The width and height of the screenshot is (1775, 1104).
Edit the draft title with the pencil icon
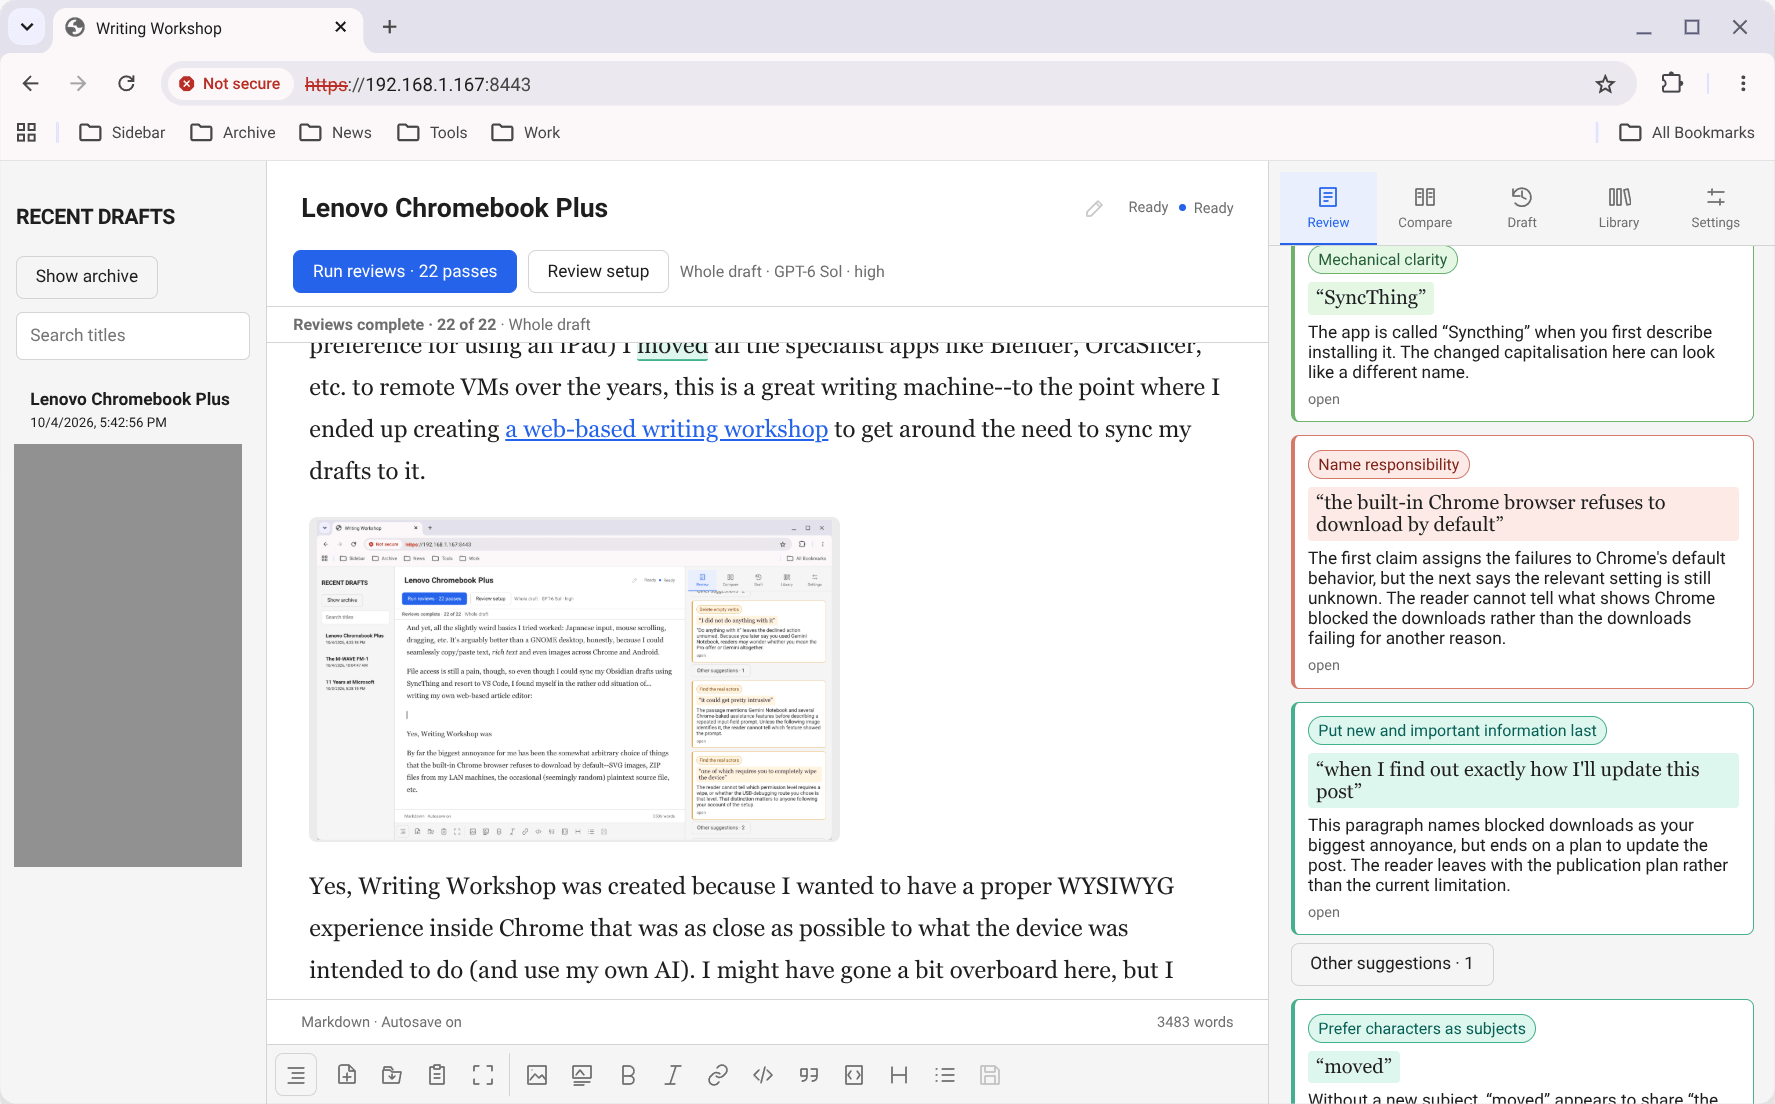coord(1095,208)
